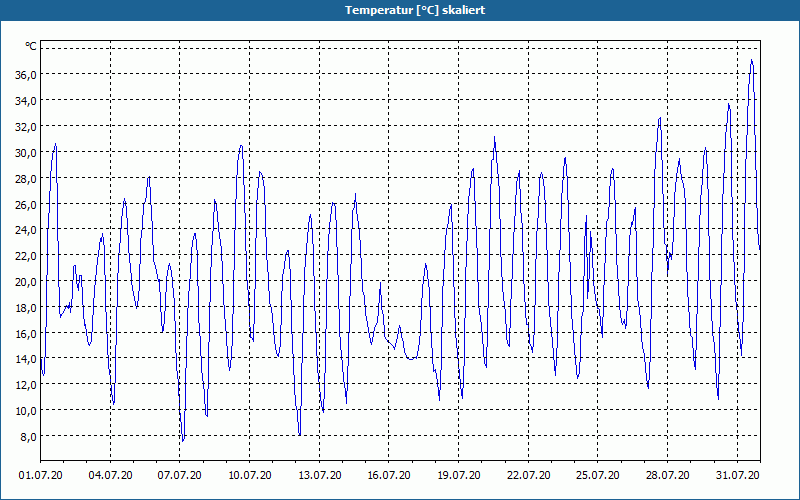Click the 26,0 y-axis label
Screen dimensions: 800x500
(x=25, y=205)
